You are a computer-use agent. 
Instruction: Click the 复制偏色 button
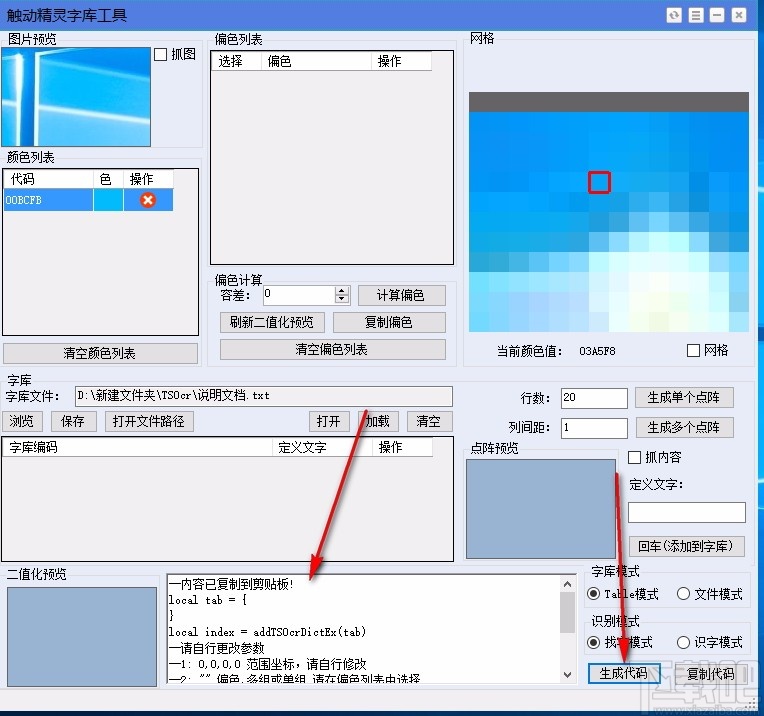click(x=389, y=322)
